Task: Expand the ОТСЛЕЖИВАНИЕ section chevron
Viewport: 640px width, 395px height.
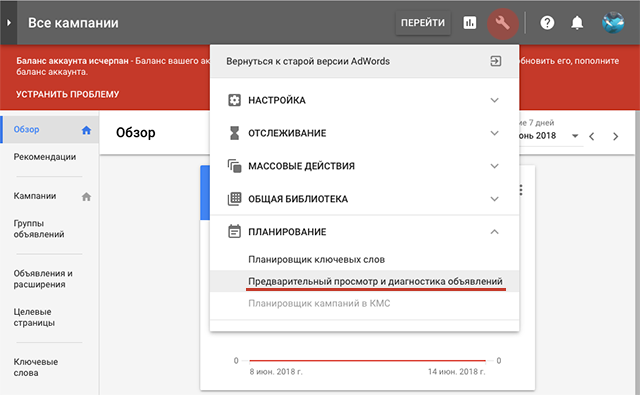Action: coord(494,133)
